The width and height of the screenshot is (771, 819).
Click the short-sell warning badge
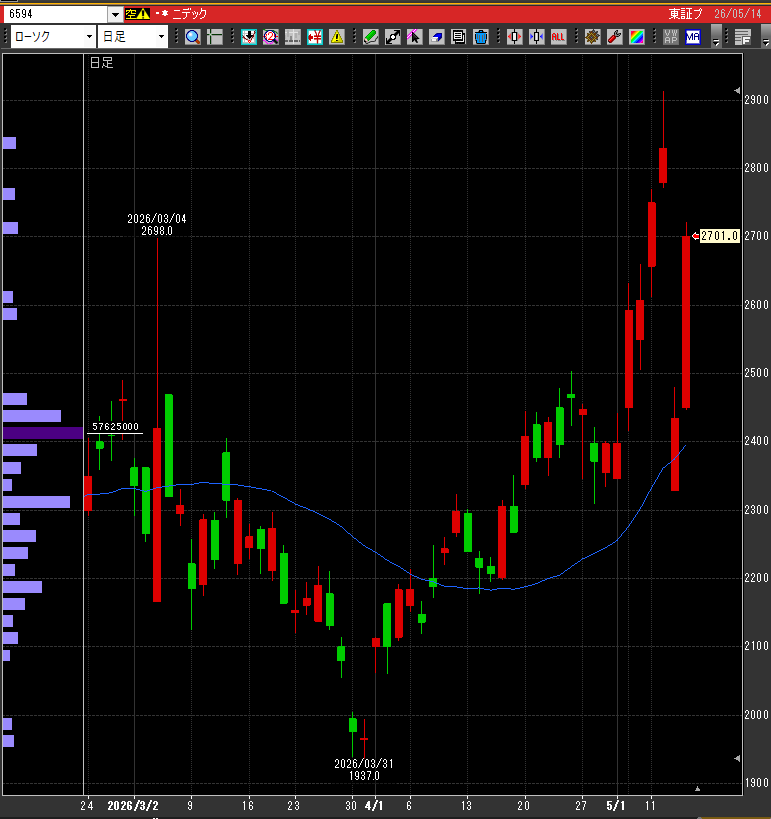pyautogui.click(x=137, y=14)
